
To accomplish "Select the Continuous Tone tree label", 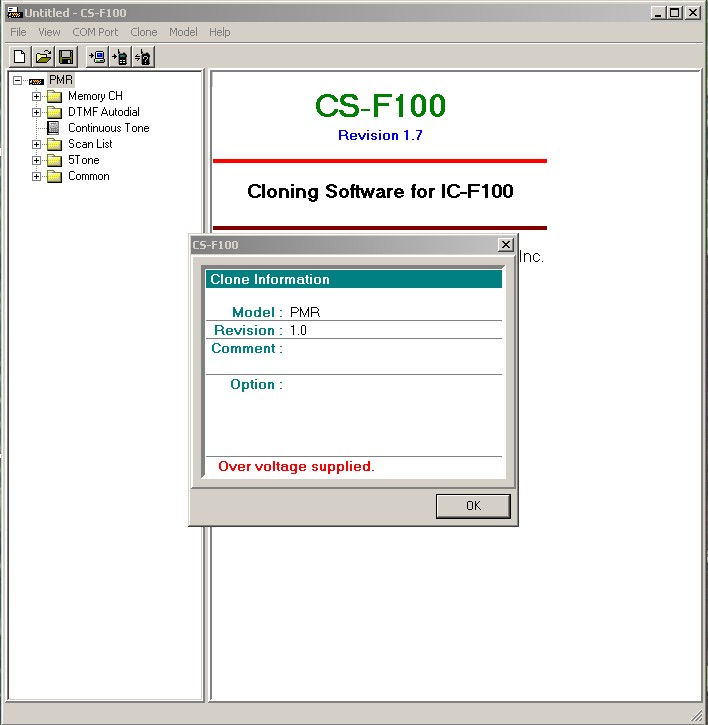I will coord(109,128).
